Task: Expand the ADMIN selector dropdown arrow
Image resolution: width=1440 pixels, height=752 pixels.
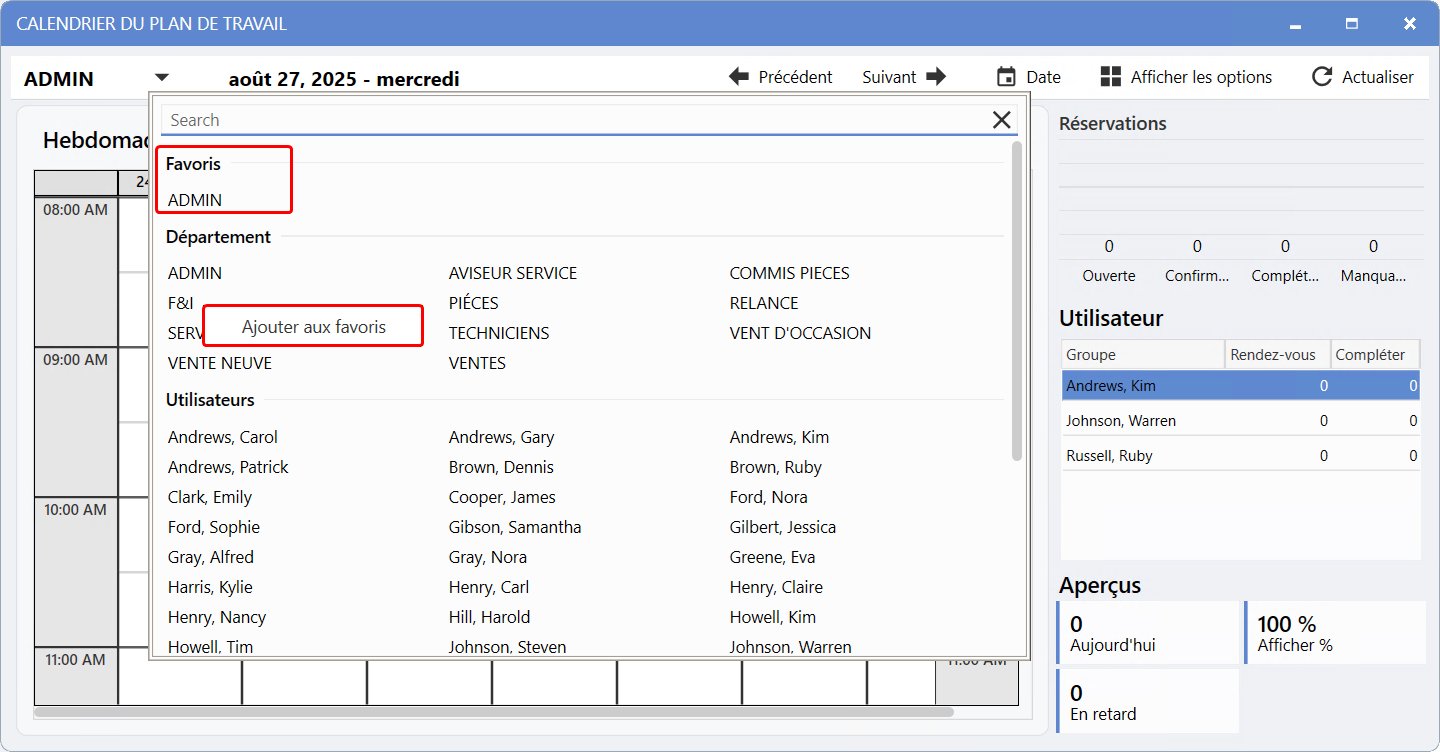Action: (x=162, y=78)
